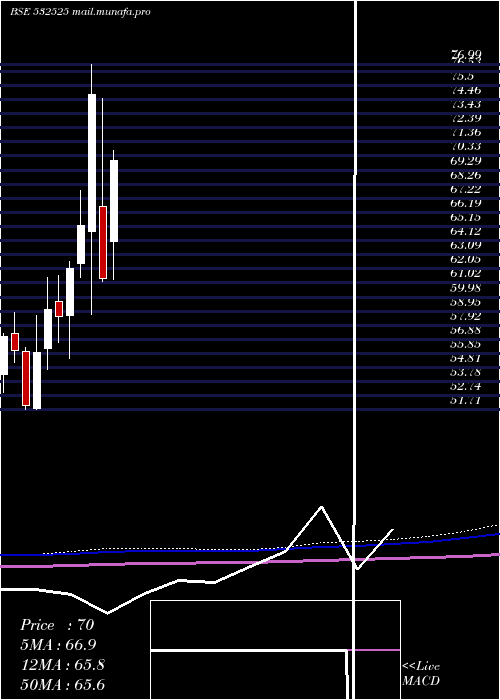Image resolution: width=500 pixels, height=700 pixels.
Task: Click the 12MA : 65.8 readout
Action: pos(63,665)
